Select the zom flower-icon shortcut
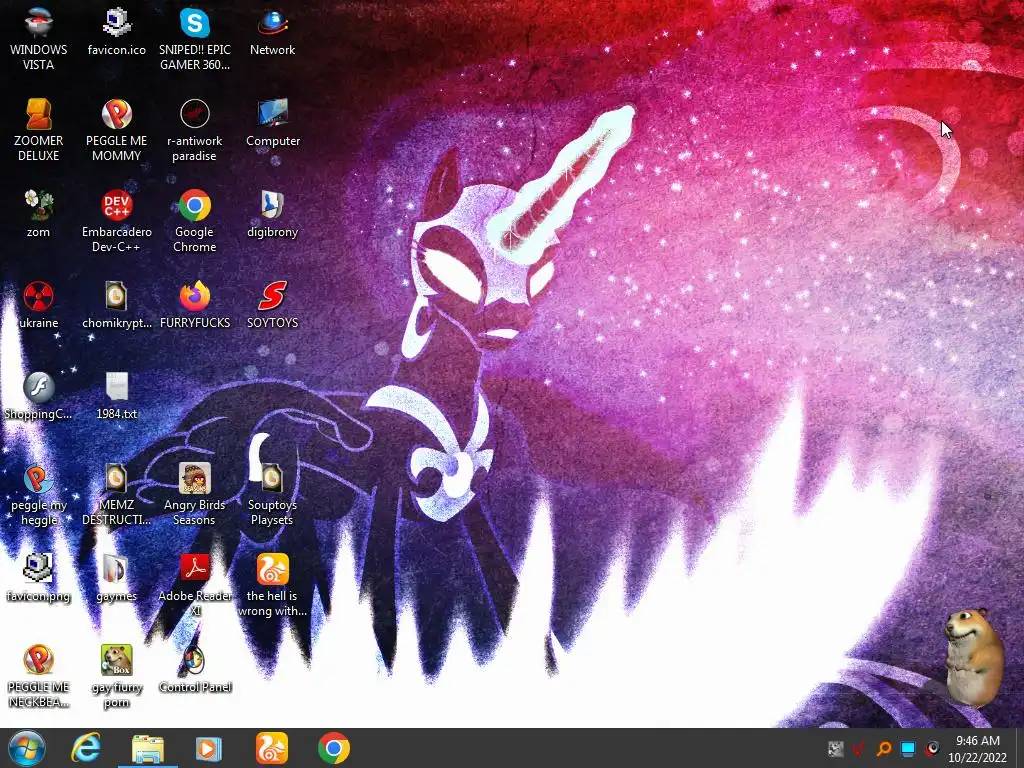This screenshot has width=1024, height=768. coord(39,215)
